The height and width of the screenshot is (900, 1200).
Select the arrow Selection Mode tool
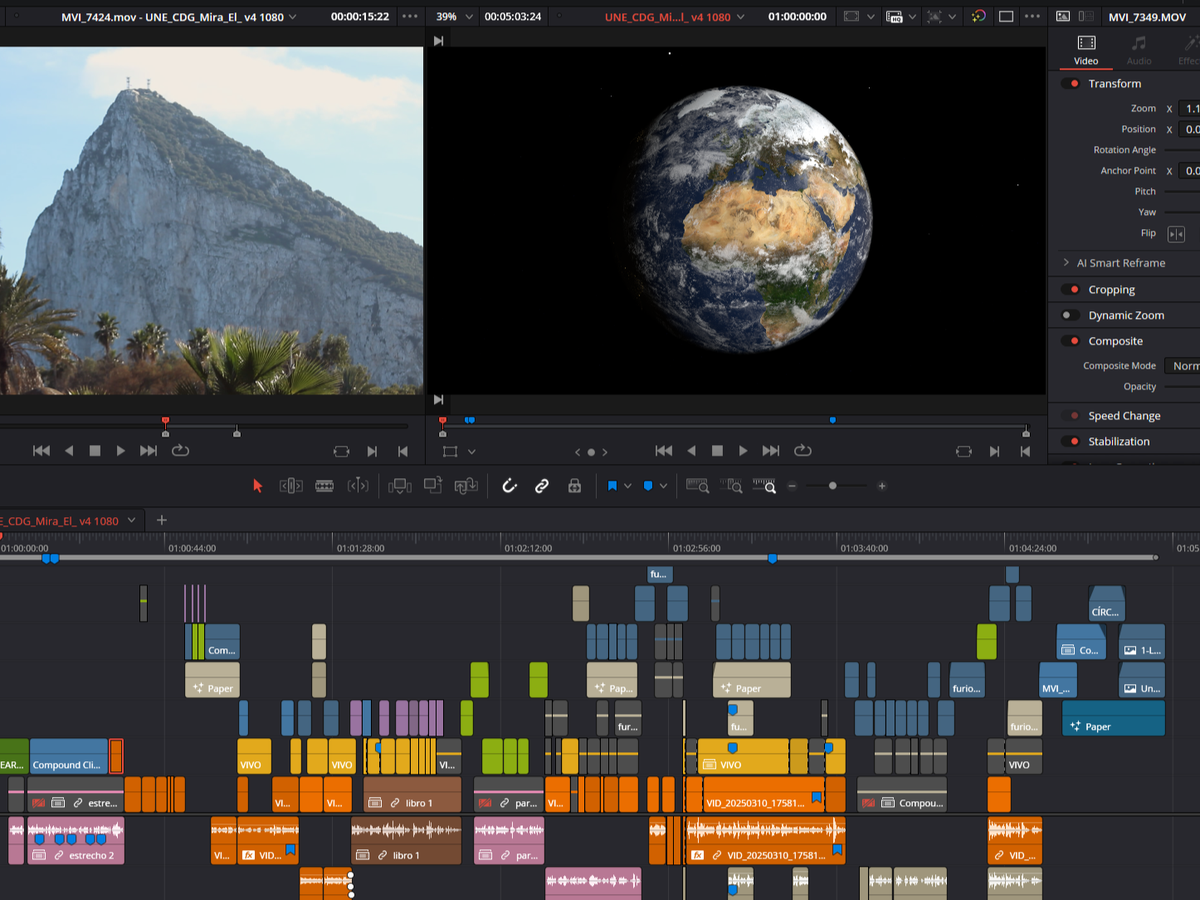(257, 486)
